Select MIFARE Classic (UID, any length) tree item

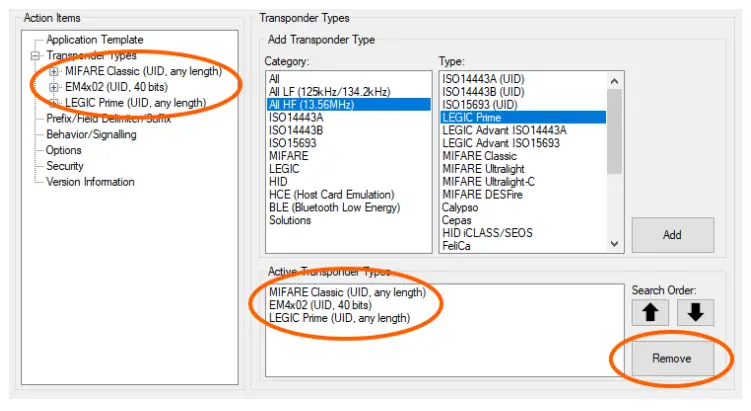144,71
